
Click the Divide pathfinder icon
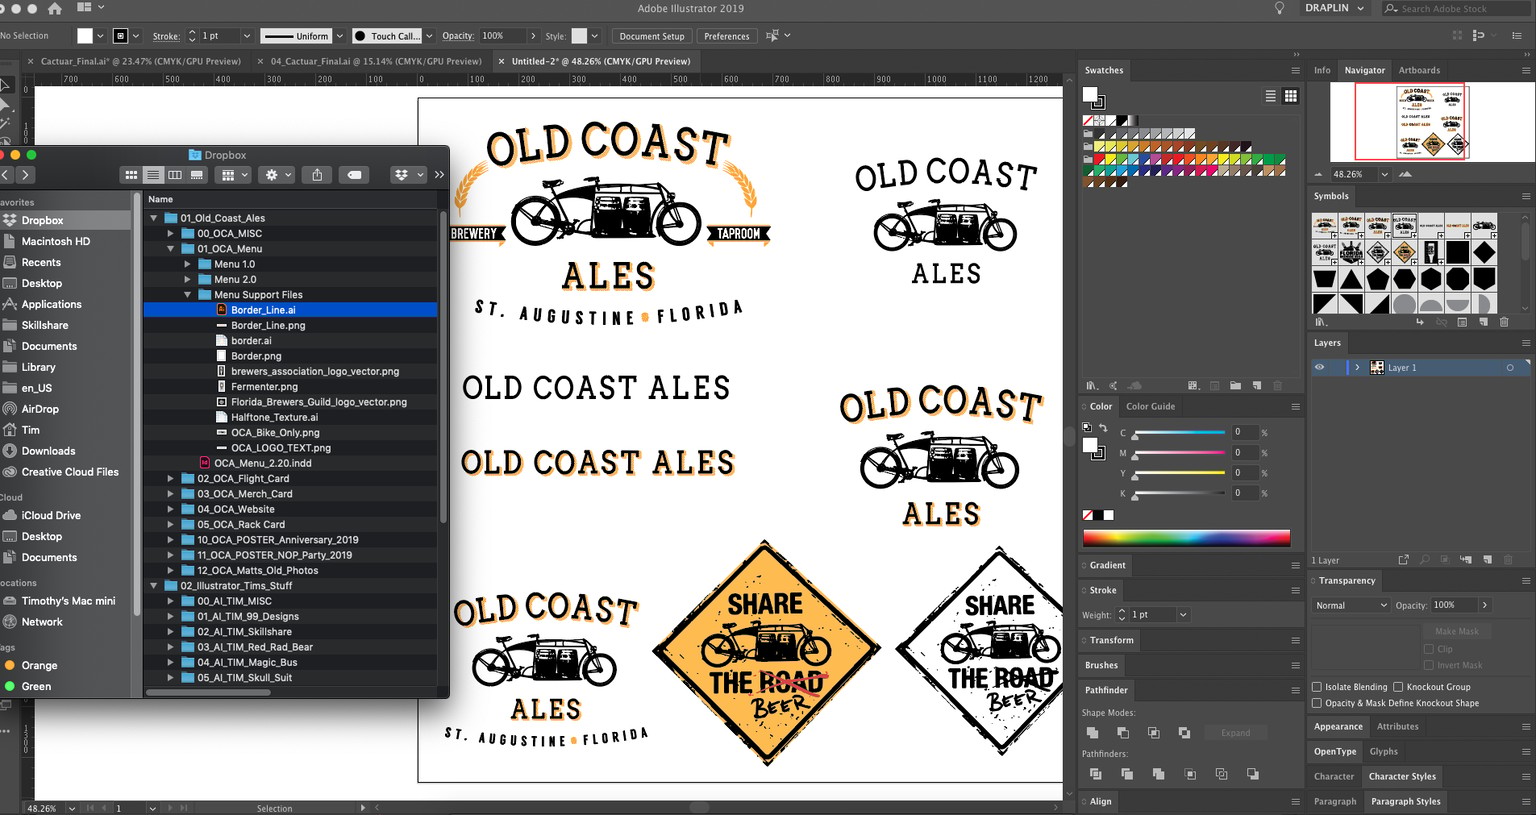coord(1096,774)
